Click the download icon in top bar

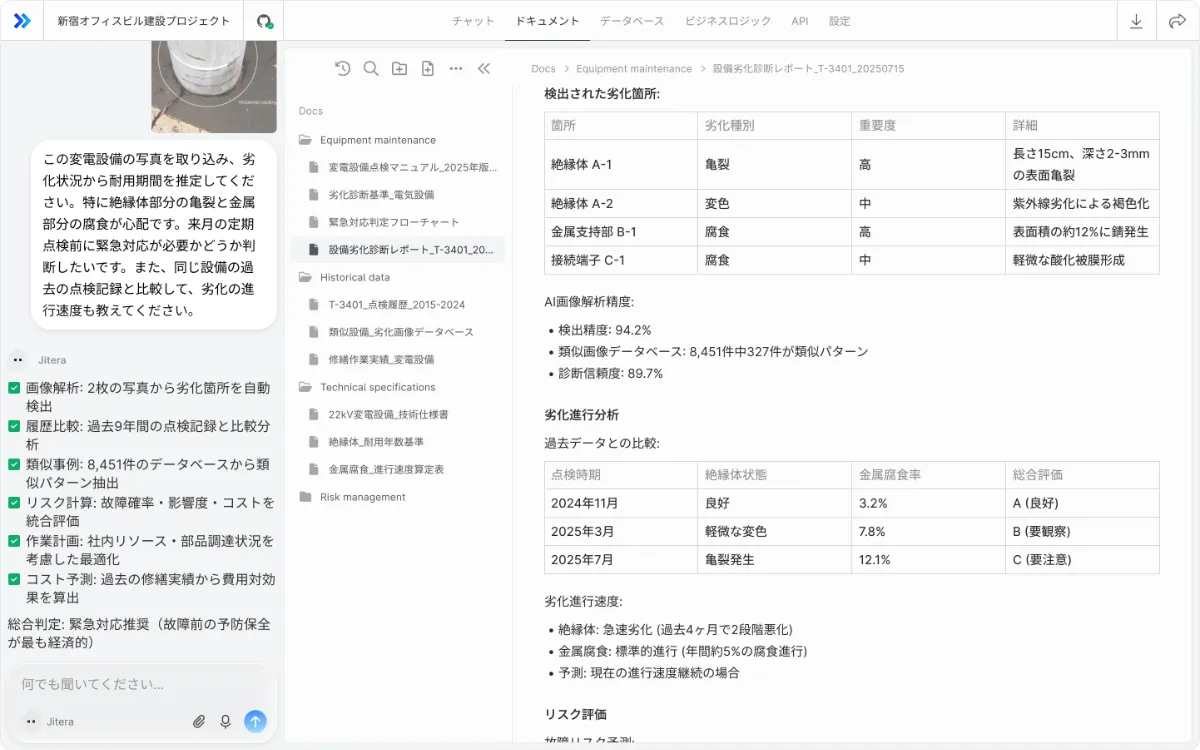tap(1136, 21)
